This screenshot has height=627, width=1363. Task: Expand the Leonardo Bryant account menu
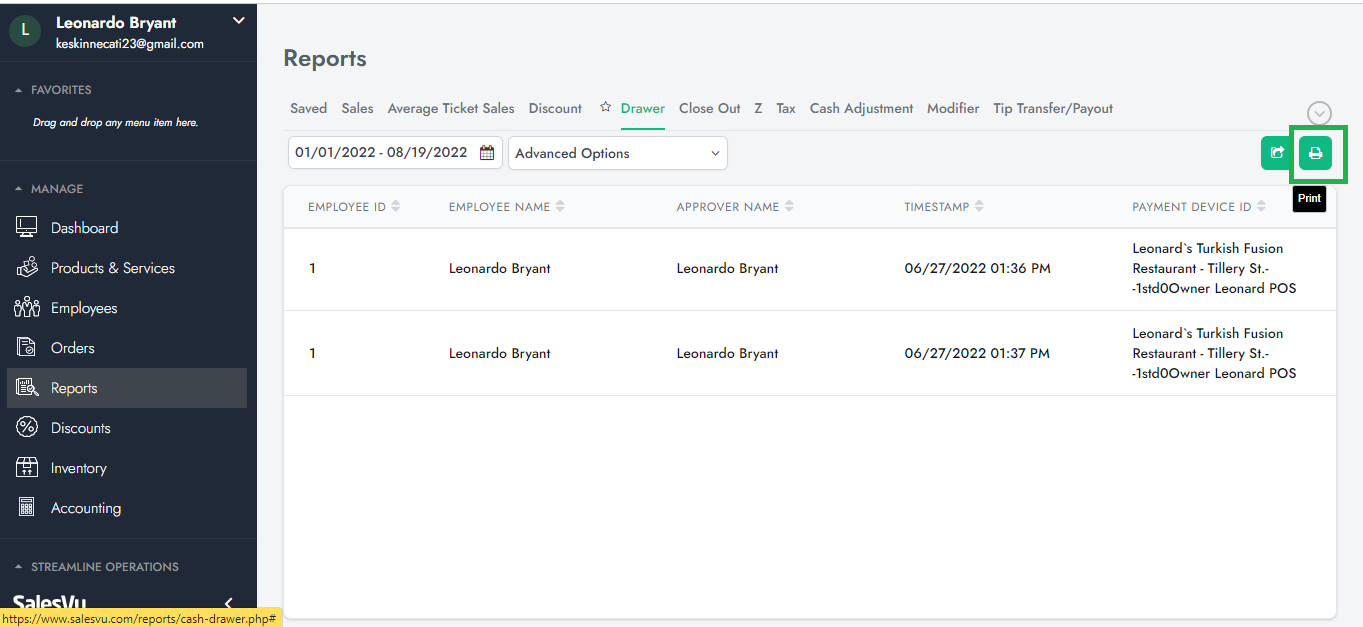click(238, 20)
